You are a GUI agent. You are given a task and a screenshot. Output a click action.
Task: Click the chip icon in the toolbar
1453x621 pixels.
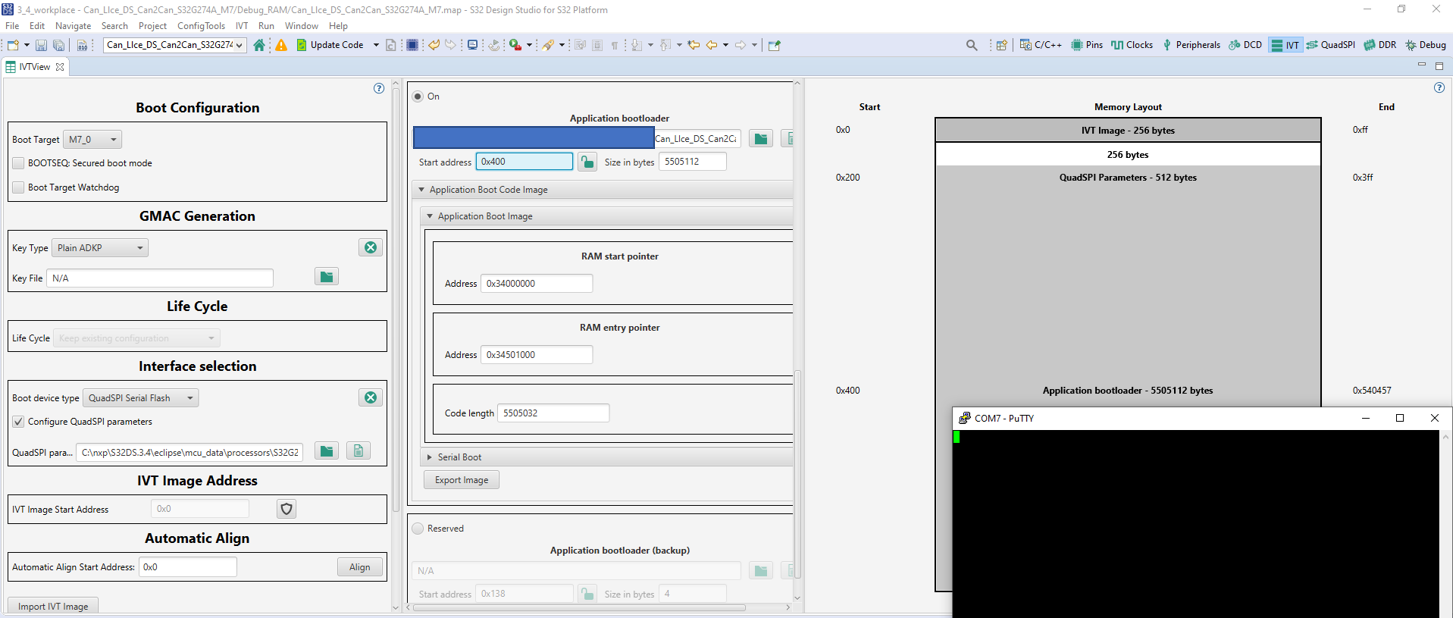412,45
